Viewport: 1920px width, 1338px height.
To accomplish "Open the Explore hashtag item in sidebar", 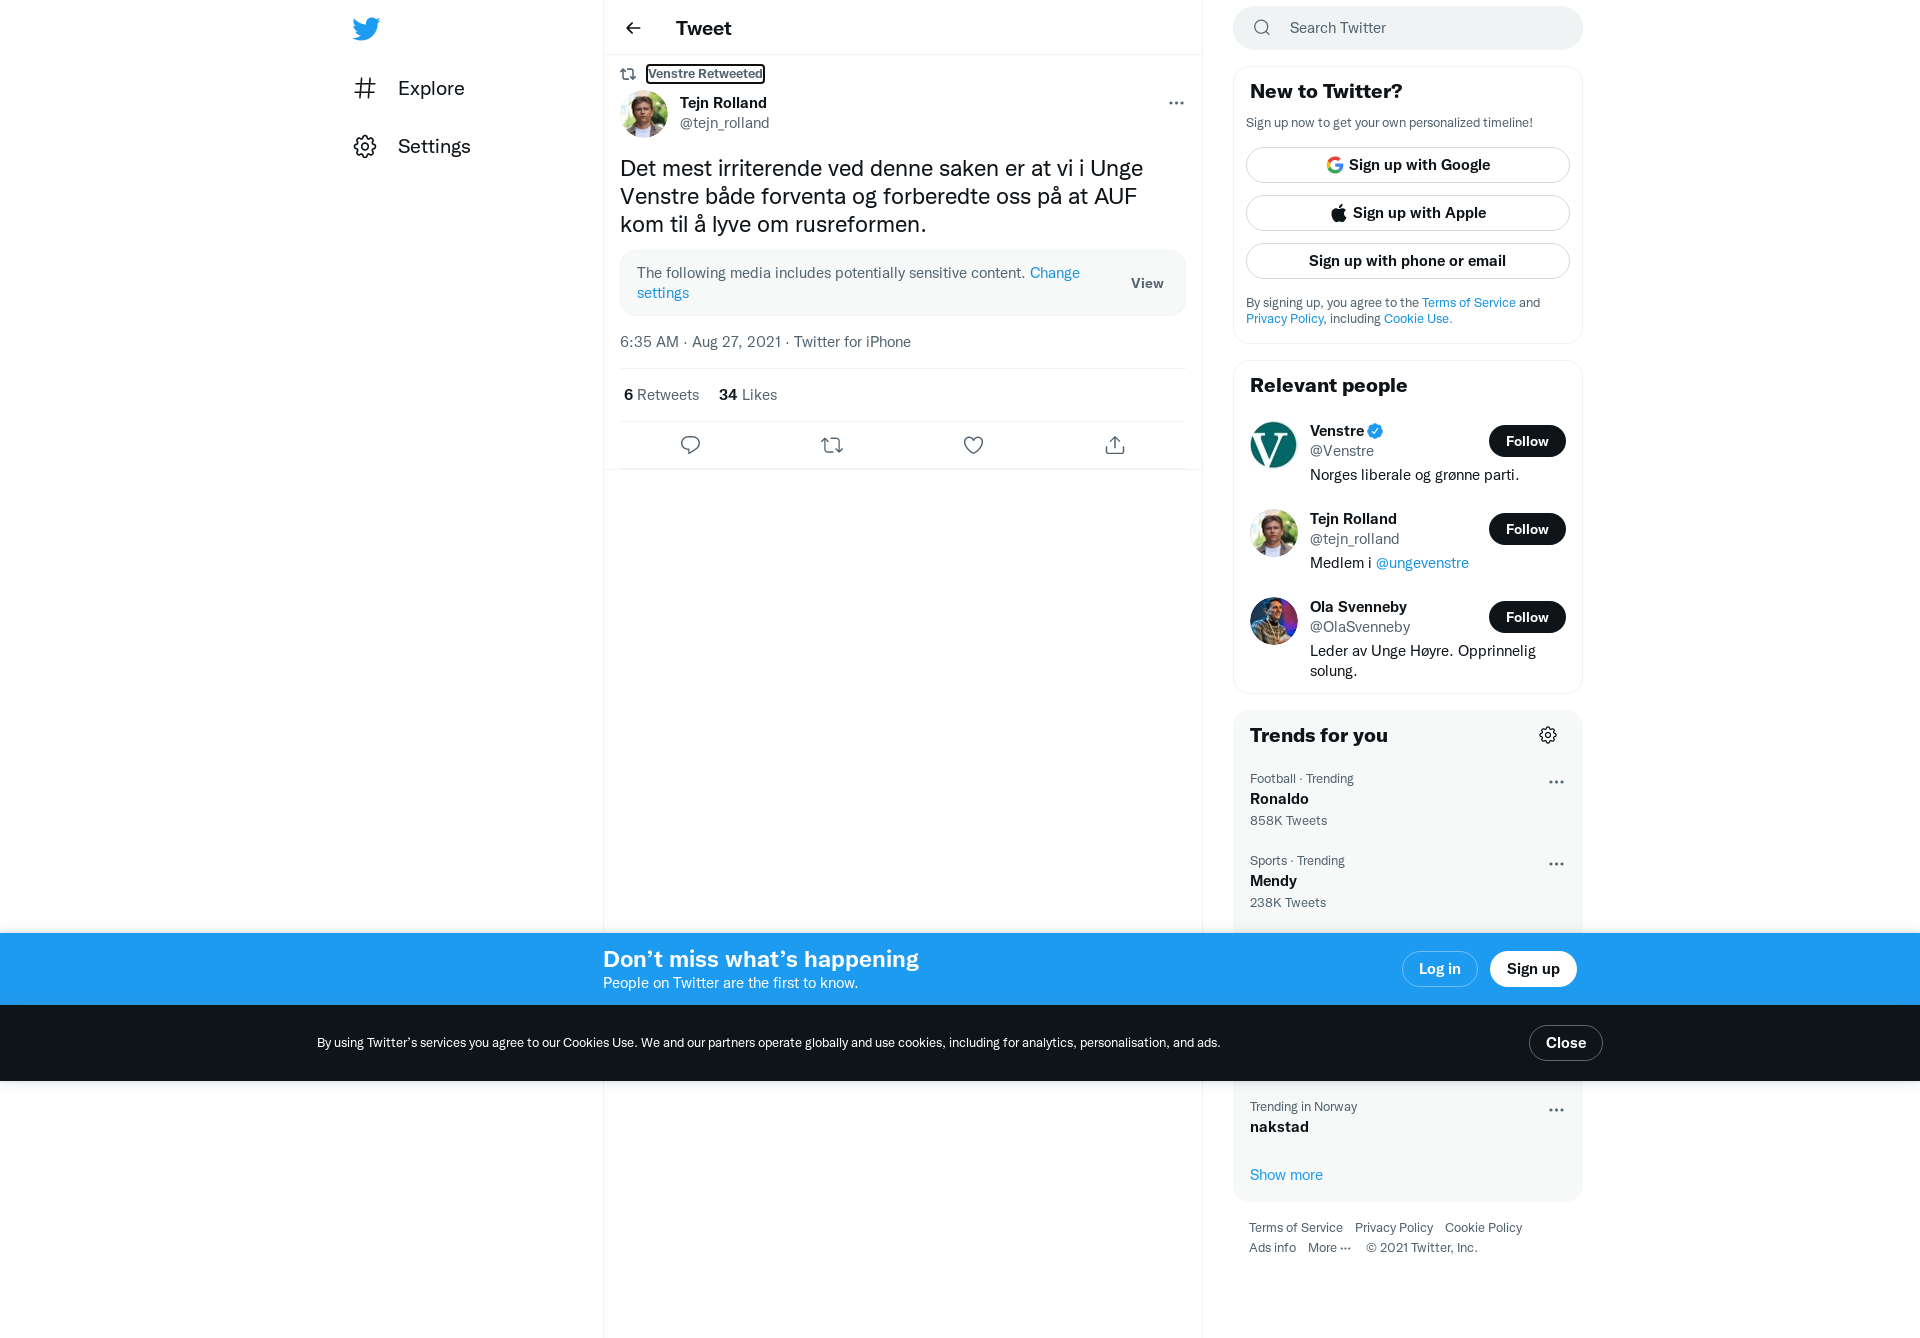I will 409,88.
